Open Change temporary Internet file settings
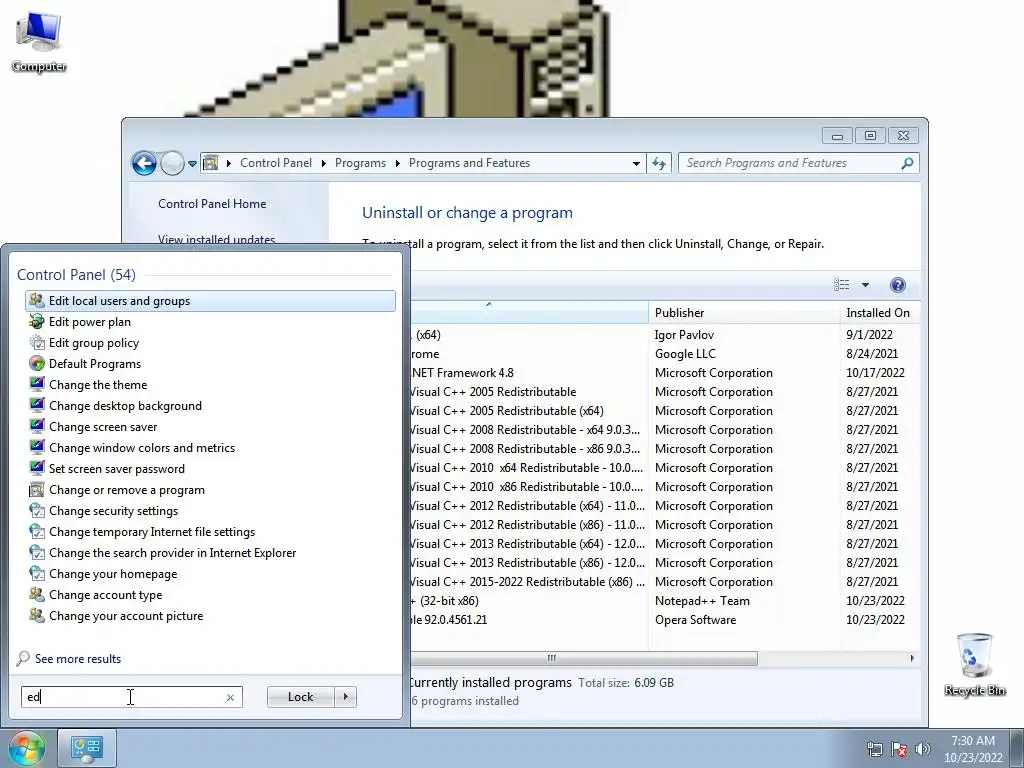The width and height of the screenshot is (1024, 768). click(x=210, y=532)
